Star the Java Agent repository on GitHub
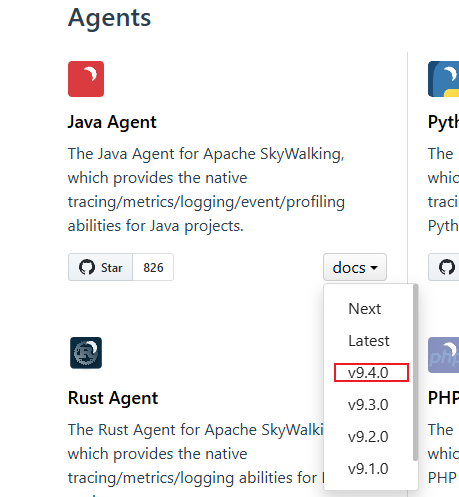The image size is (459, 497). (101, 267)
